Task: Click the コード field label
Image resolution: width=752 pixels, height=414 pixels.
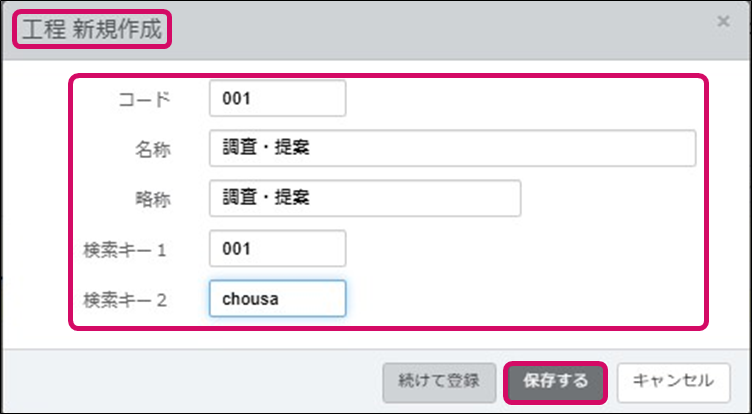Action: coord(145,99)
